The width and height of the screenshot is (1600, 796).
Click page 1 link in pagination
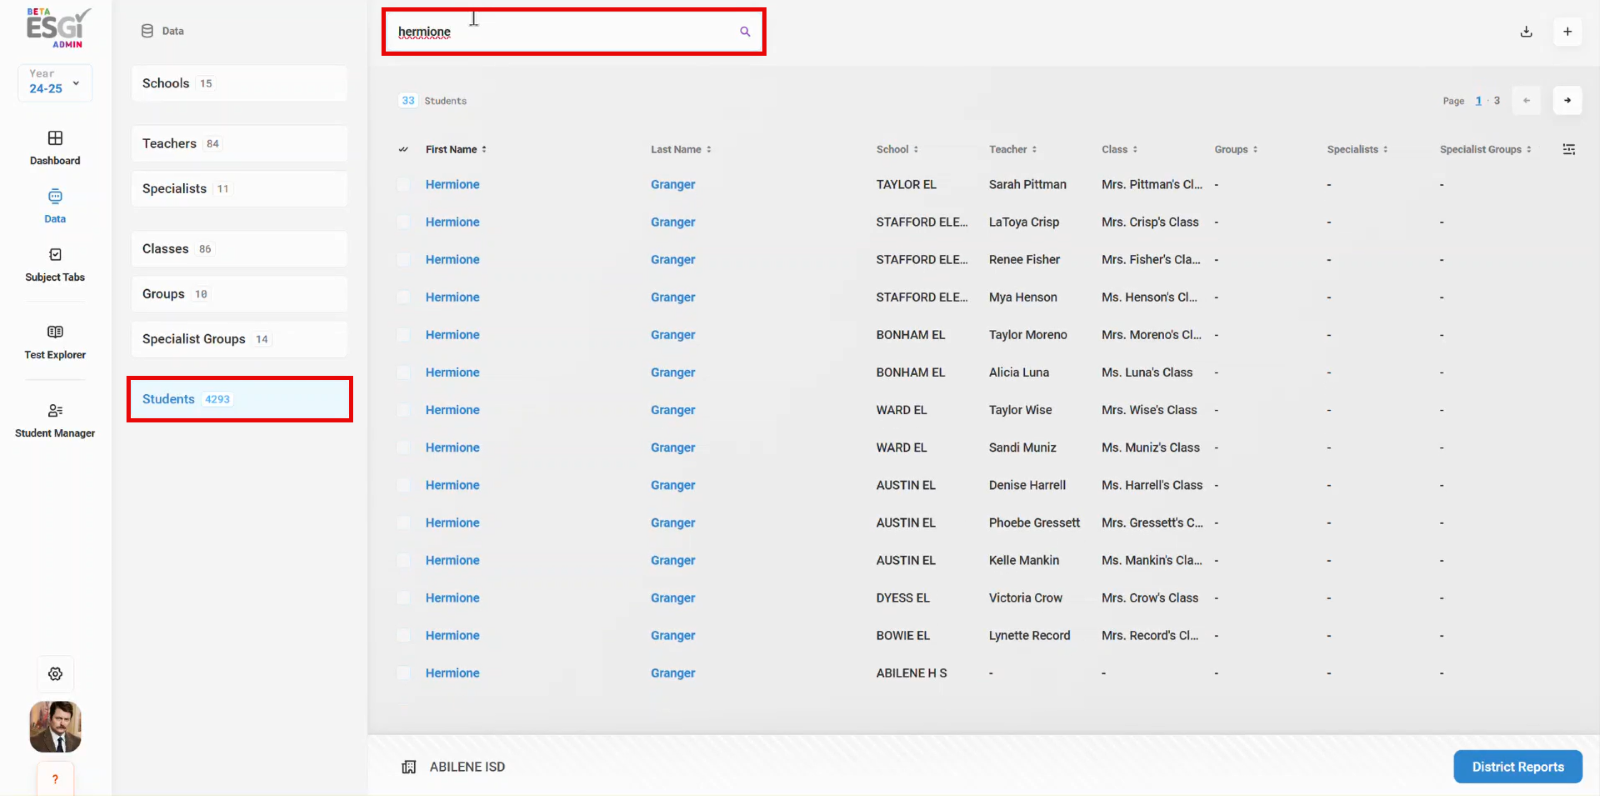click(x=1479, y=101)
